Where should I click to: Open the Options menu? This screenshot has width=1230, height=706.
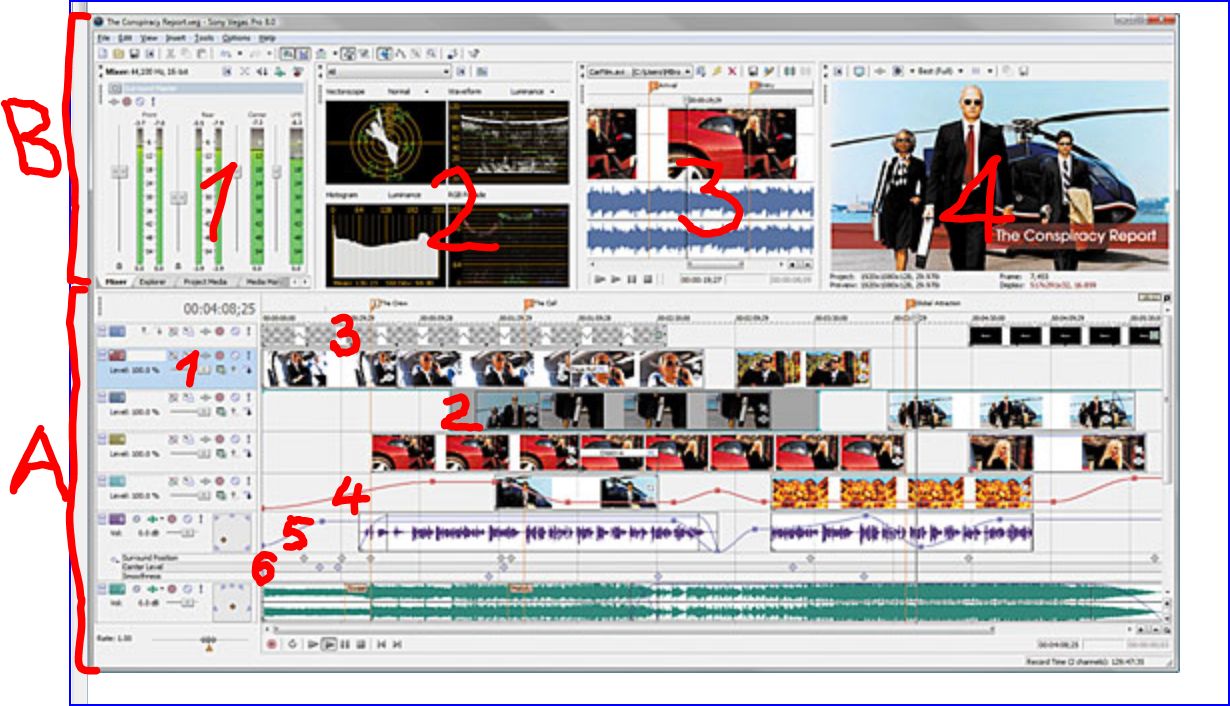(236, 38)
